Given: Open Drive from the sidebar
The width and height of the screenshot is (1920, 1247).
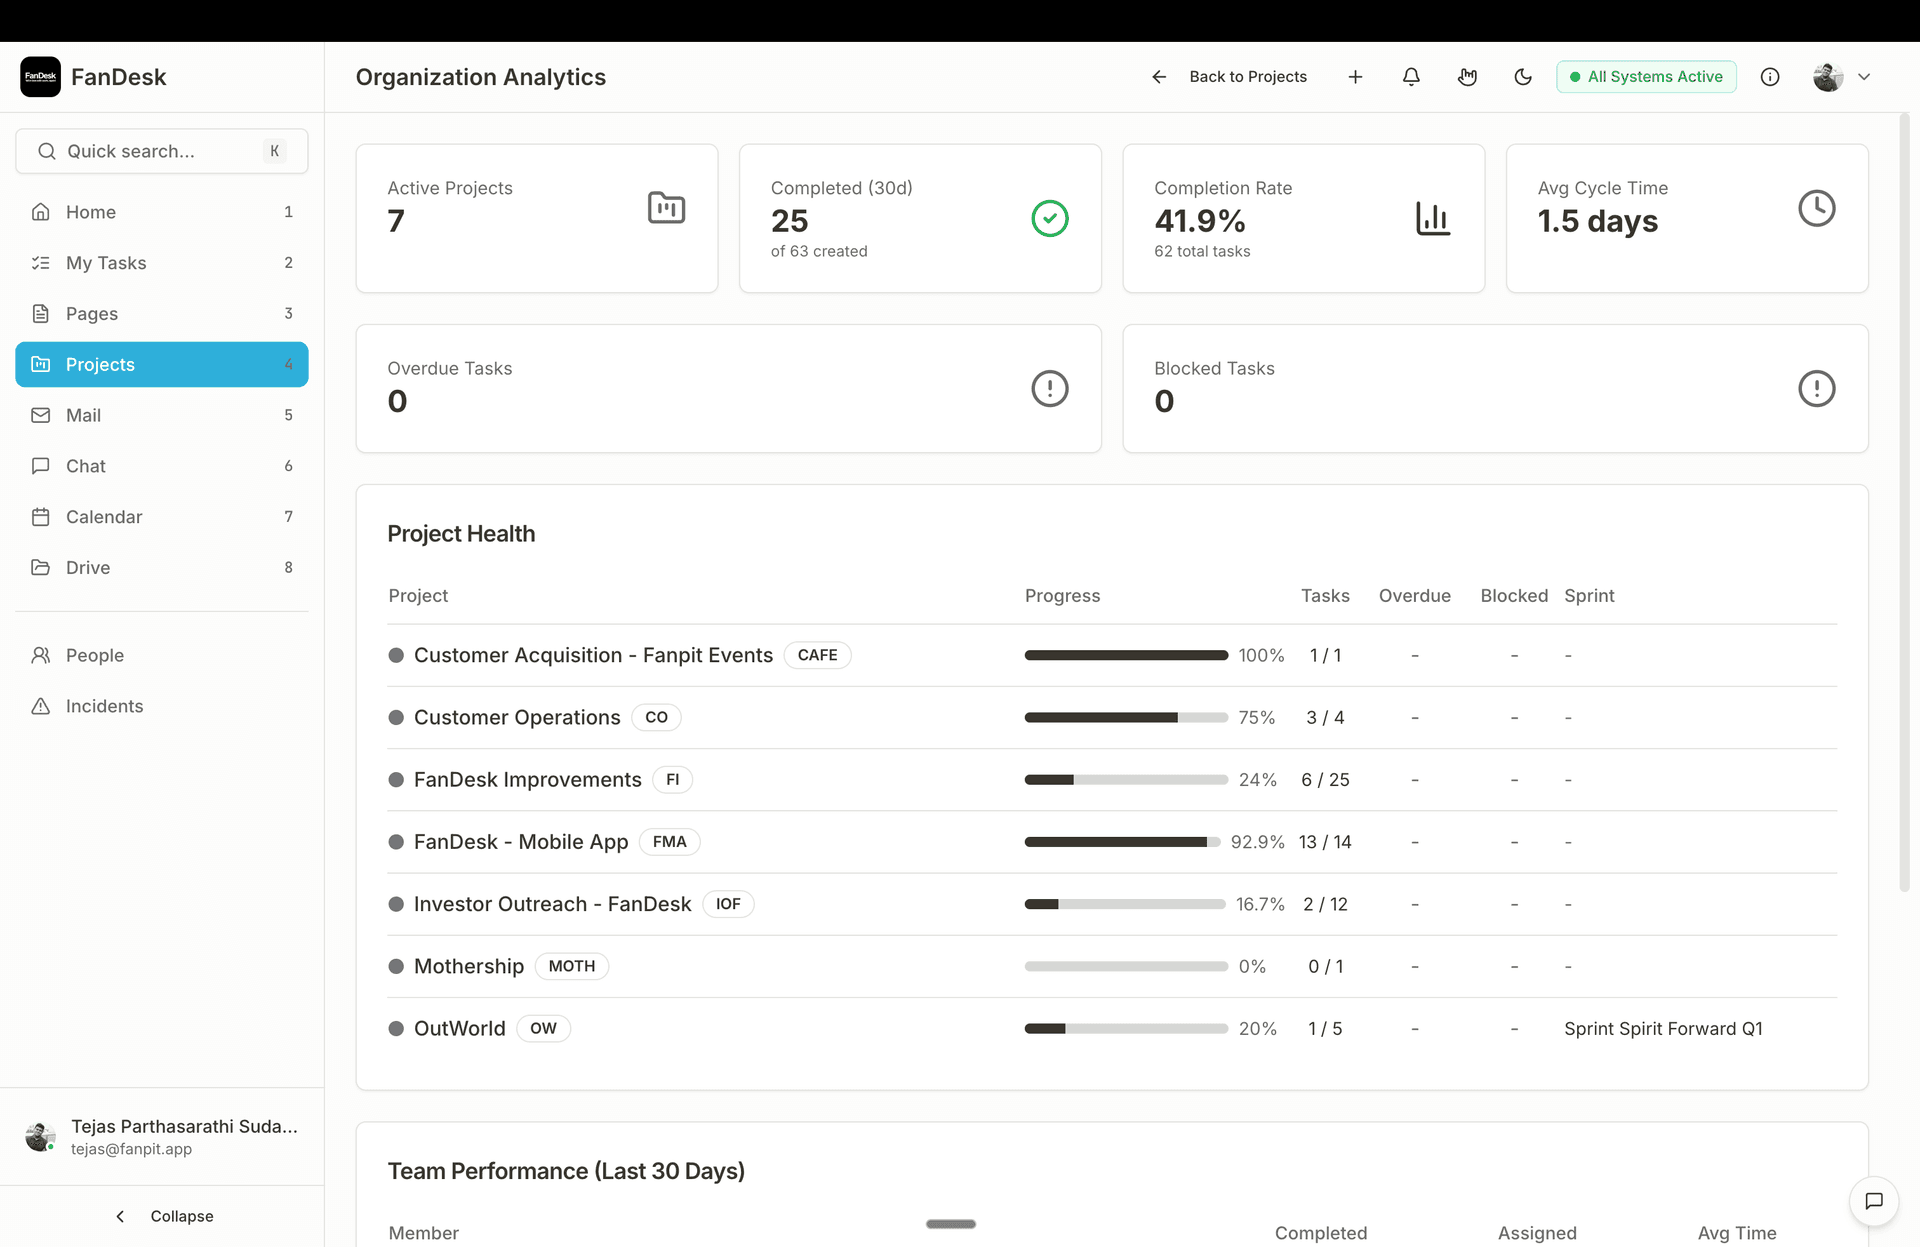Looking at the screenshot, I should [x=87, y=567].
